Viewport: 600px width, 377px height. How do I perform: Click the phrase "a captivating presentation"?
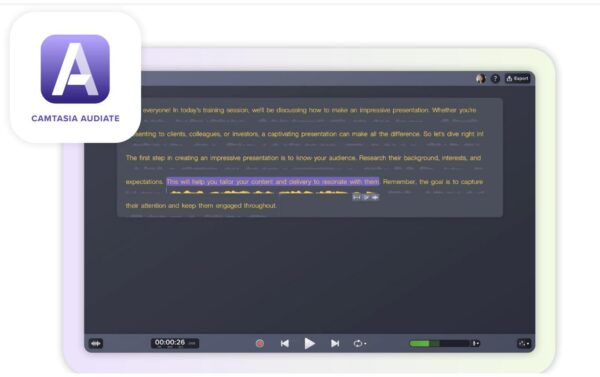pos(299,134)
